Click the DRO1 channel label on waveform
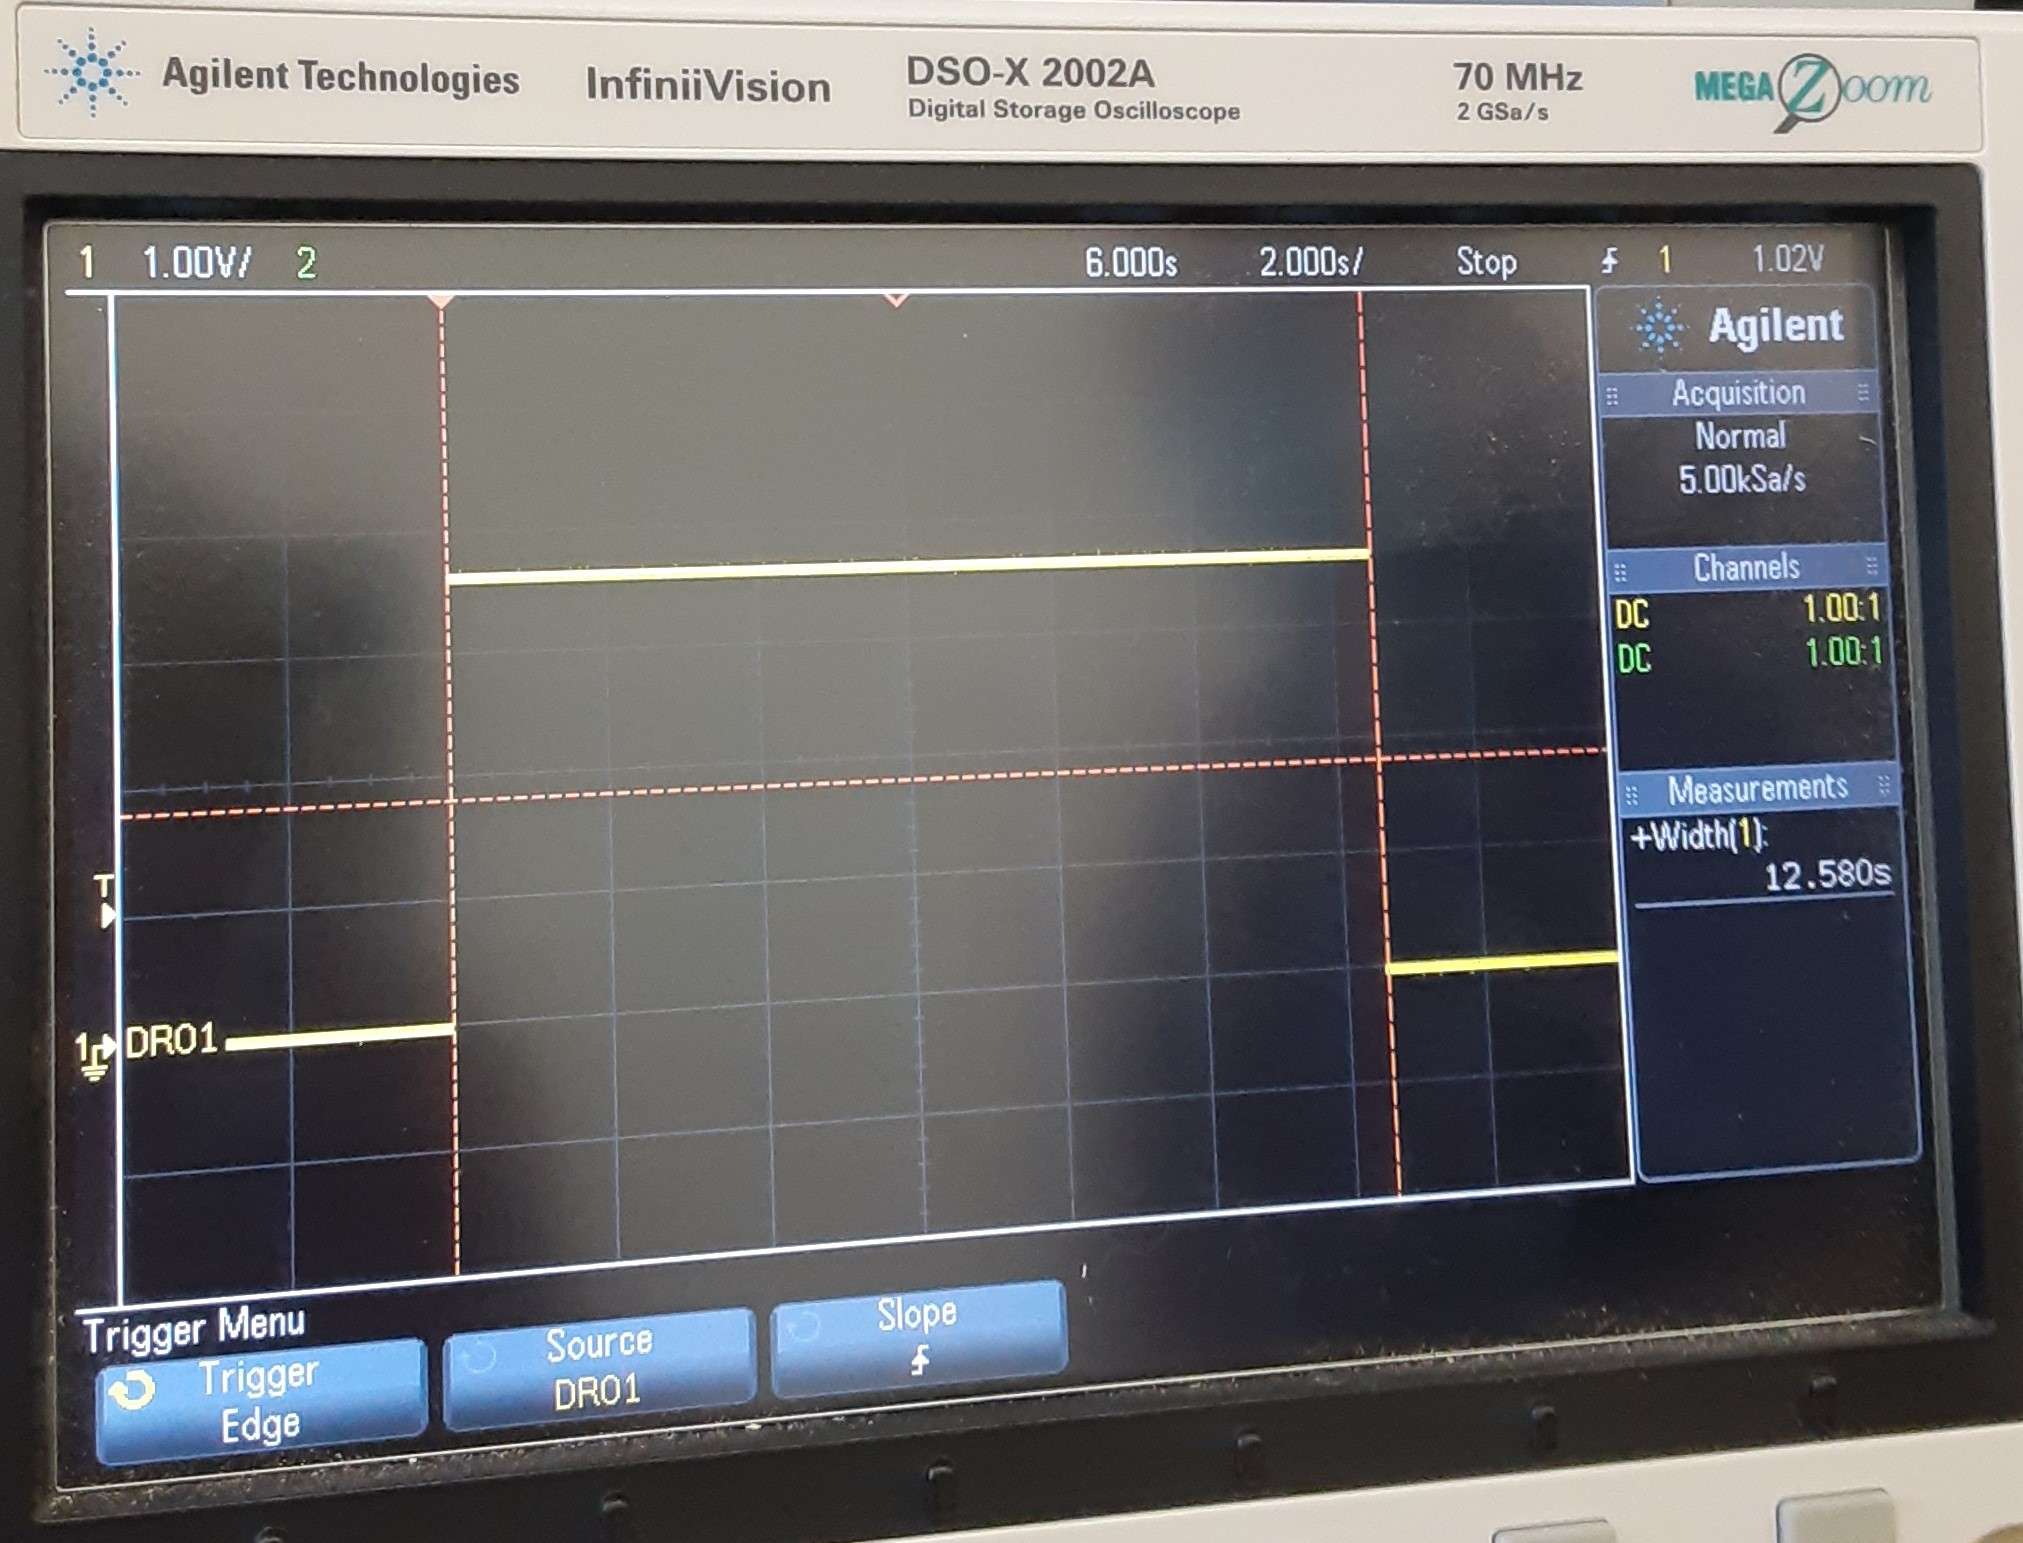The width and height of the screenshot is (2023, 1543). pos(171,1041)
